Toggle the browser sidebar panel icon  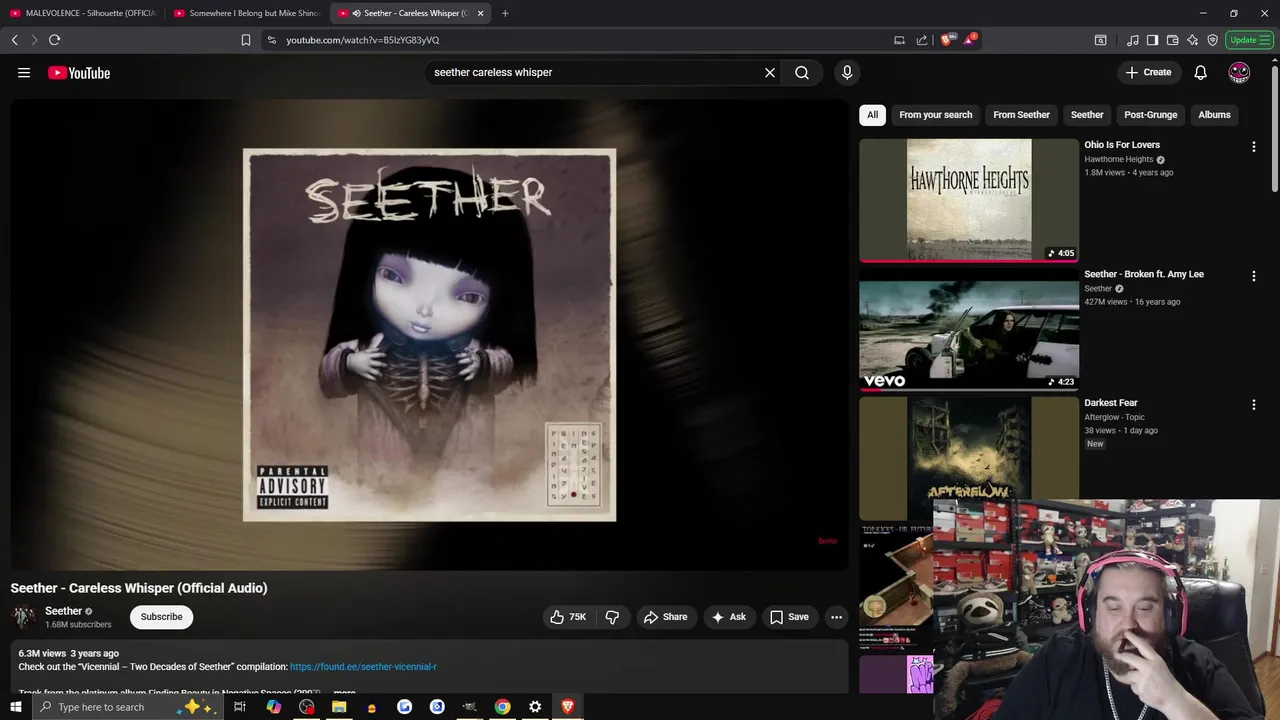(1152, 40)
